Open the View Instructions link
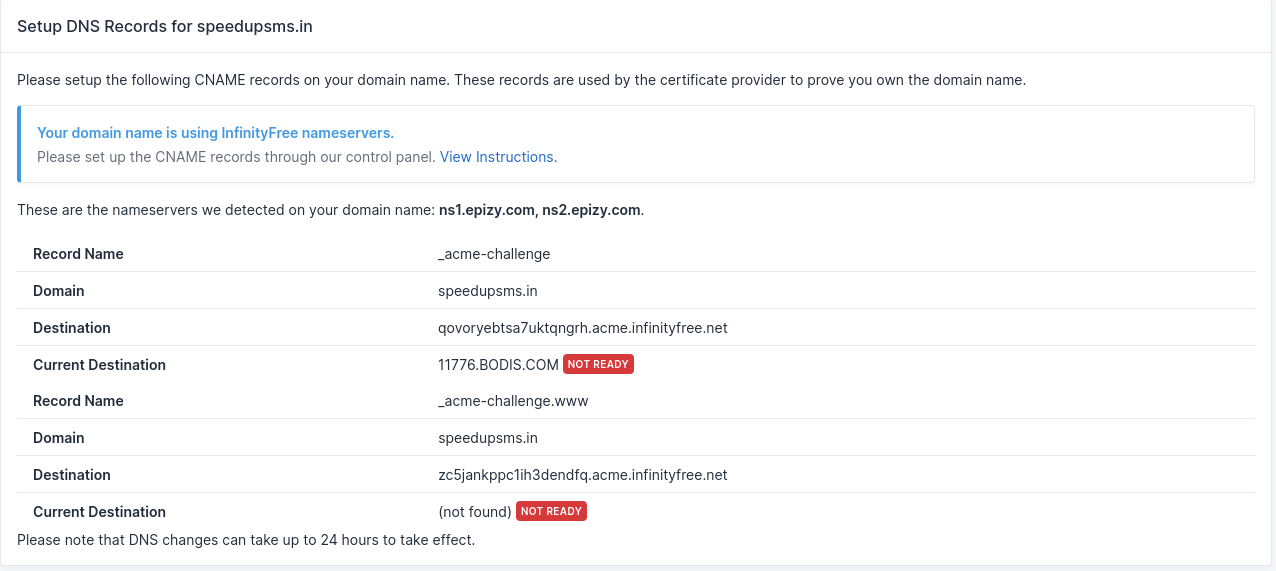This screenshot has height=571, width=1276. (498, 157)
